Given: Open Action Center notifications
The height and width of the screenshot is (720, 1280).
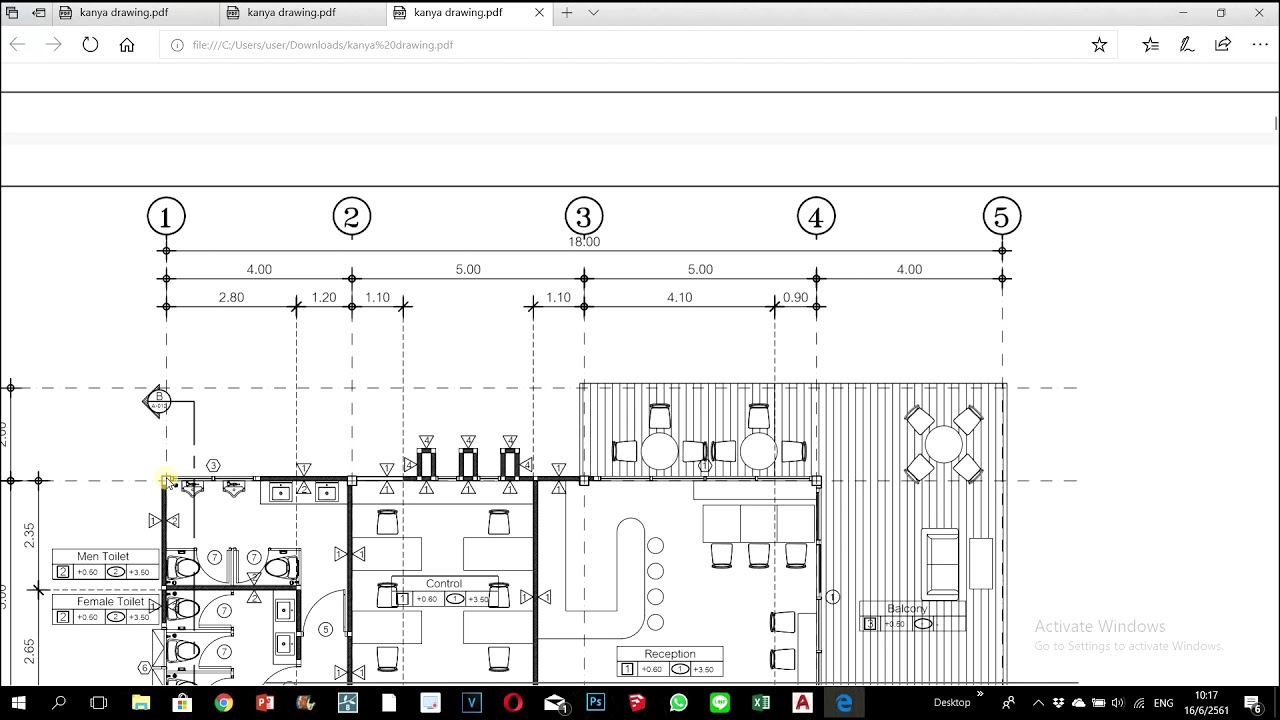Looking at the screenshot, I should pos(1255,703).
